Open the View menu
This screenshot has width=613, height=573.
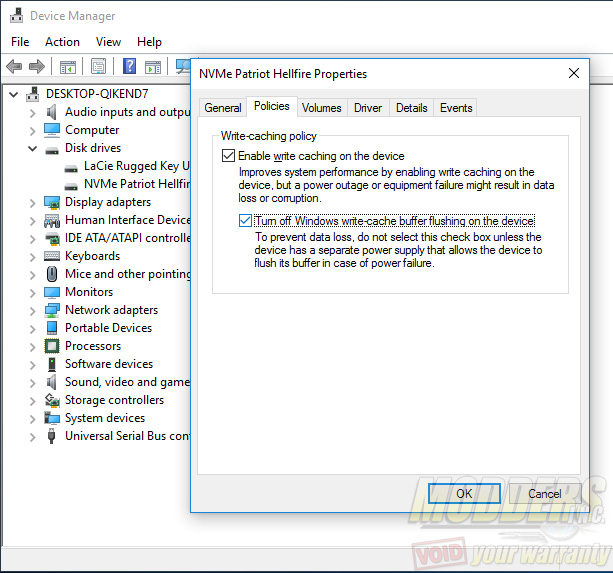pyautogui.click(x=108, y=42)
